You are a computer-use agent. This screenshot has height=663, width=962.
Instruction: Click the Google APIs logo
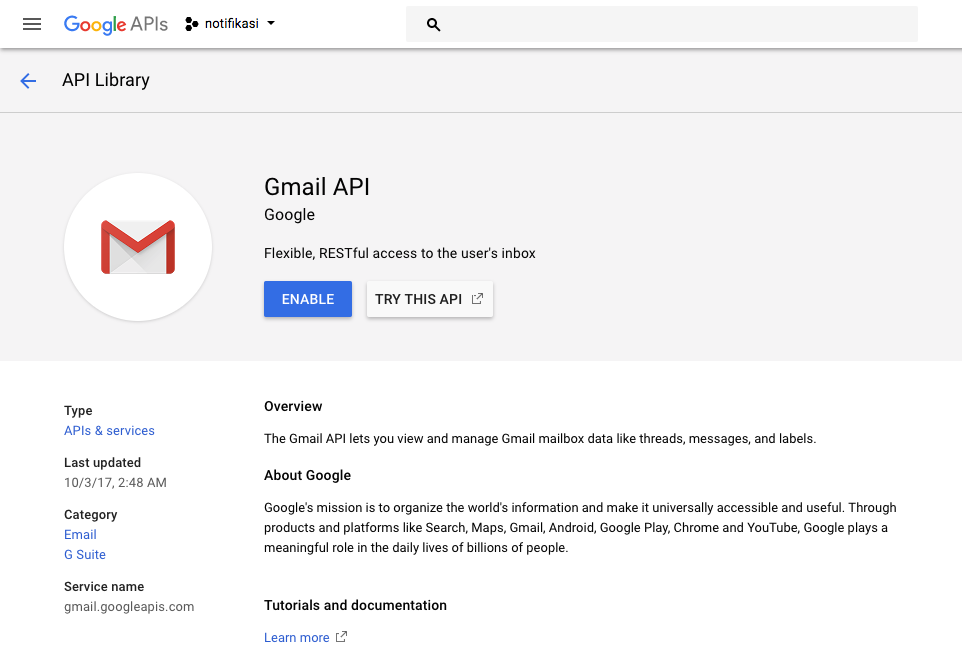coord(115,24)
